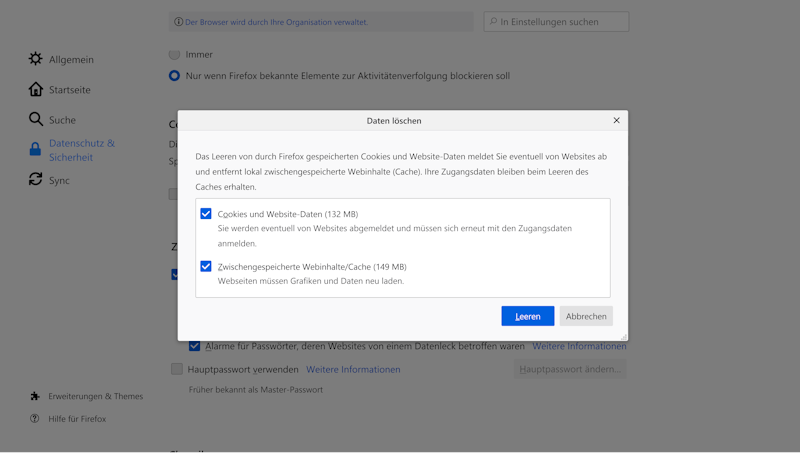Click the Hilfe question mark icon
Image resolution: width=800 pixels, height=453 pixels.
[x=34, y=418]
